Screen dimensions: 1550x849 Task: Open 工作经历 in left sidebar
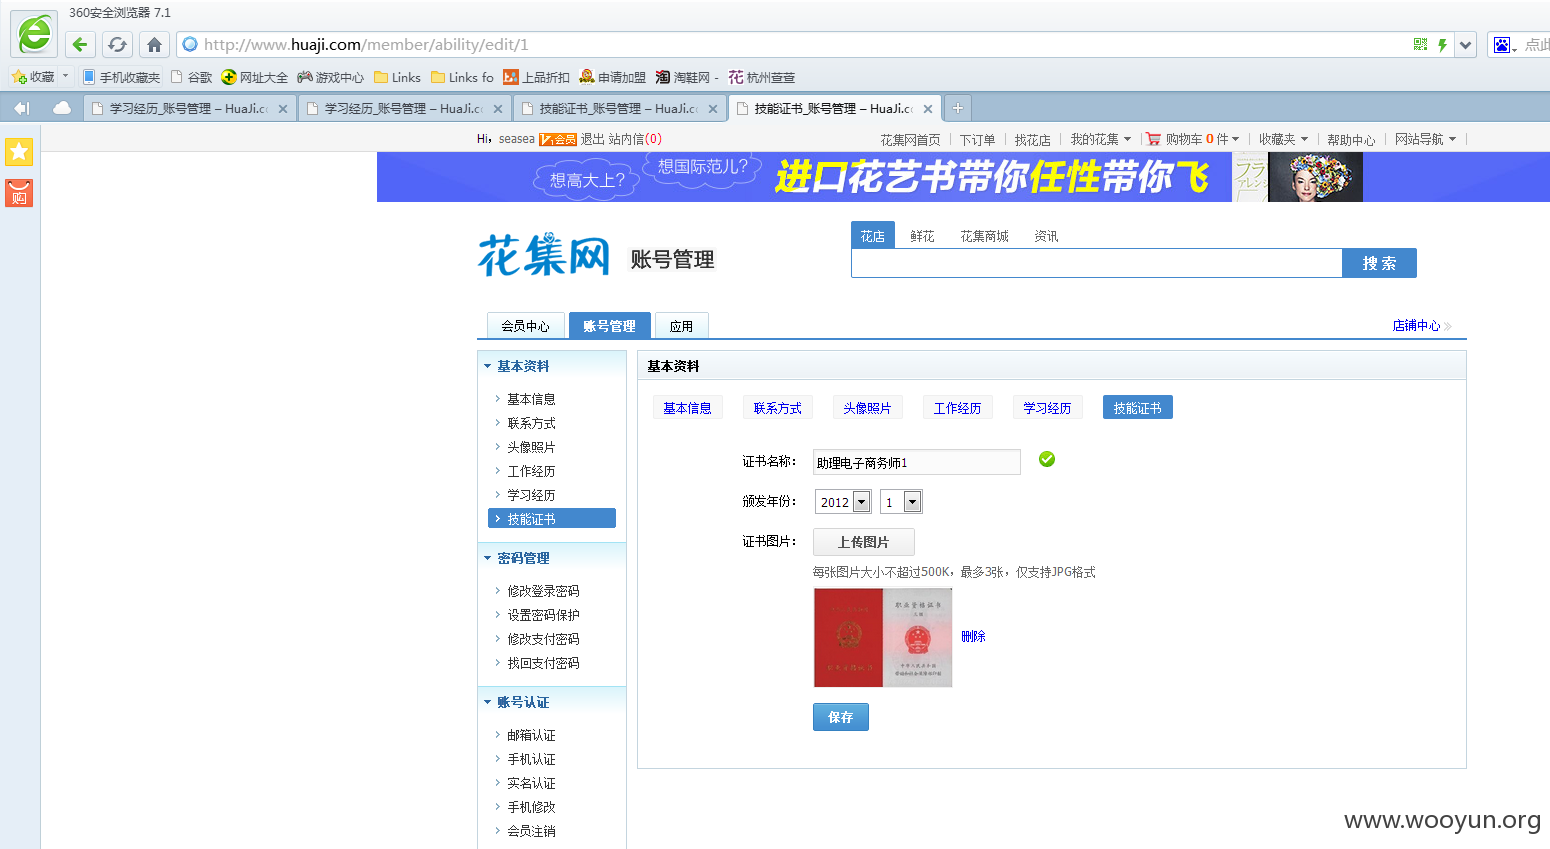531,471
